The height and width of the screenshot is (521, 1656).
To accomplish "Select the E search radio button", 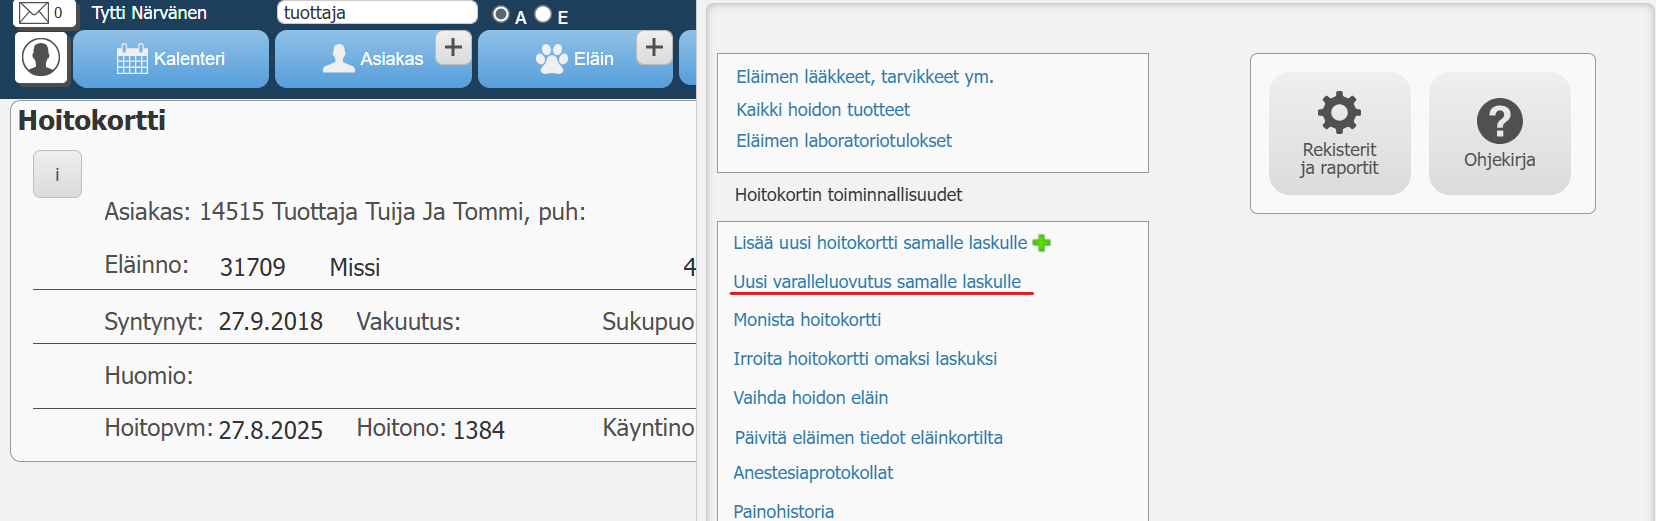I will tap(543, 14).
